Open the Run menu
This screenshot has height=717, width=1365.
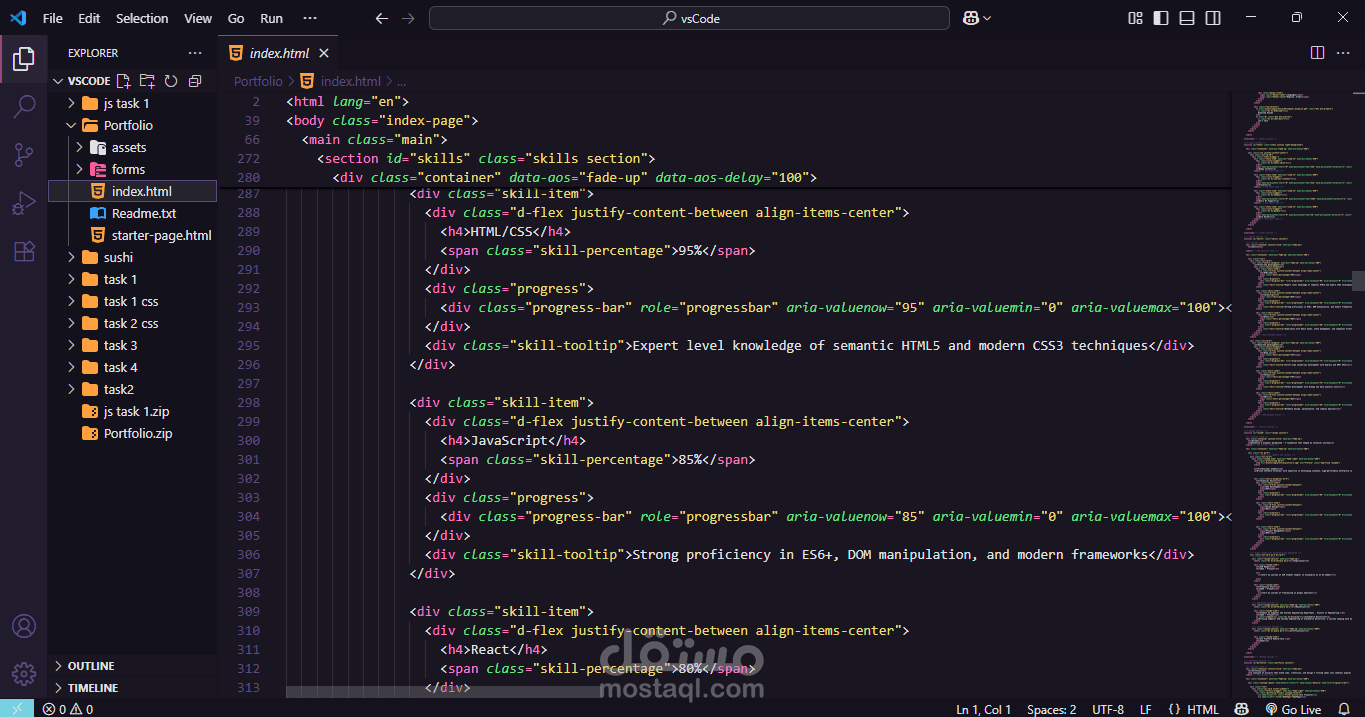pyautogui.click(x=271, y=18)
